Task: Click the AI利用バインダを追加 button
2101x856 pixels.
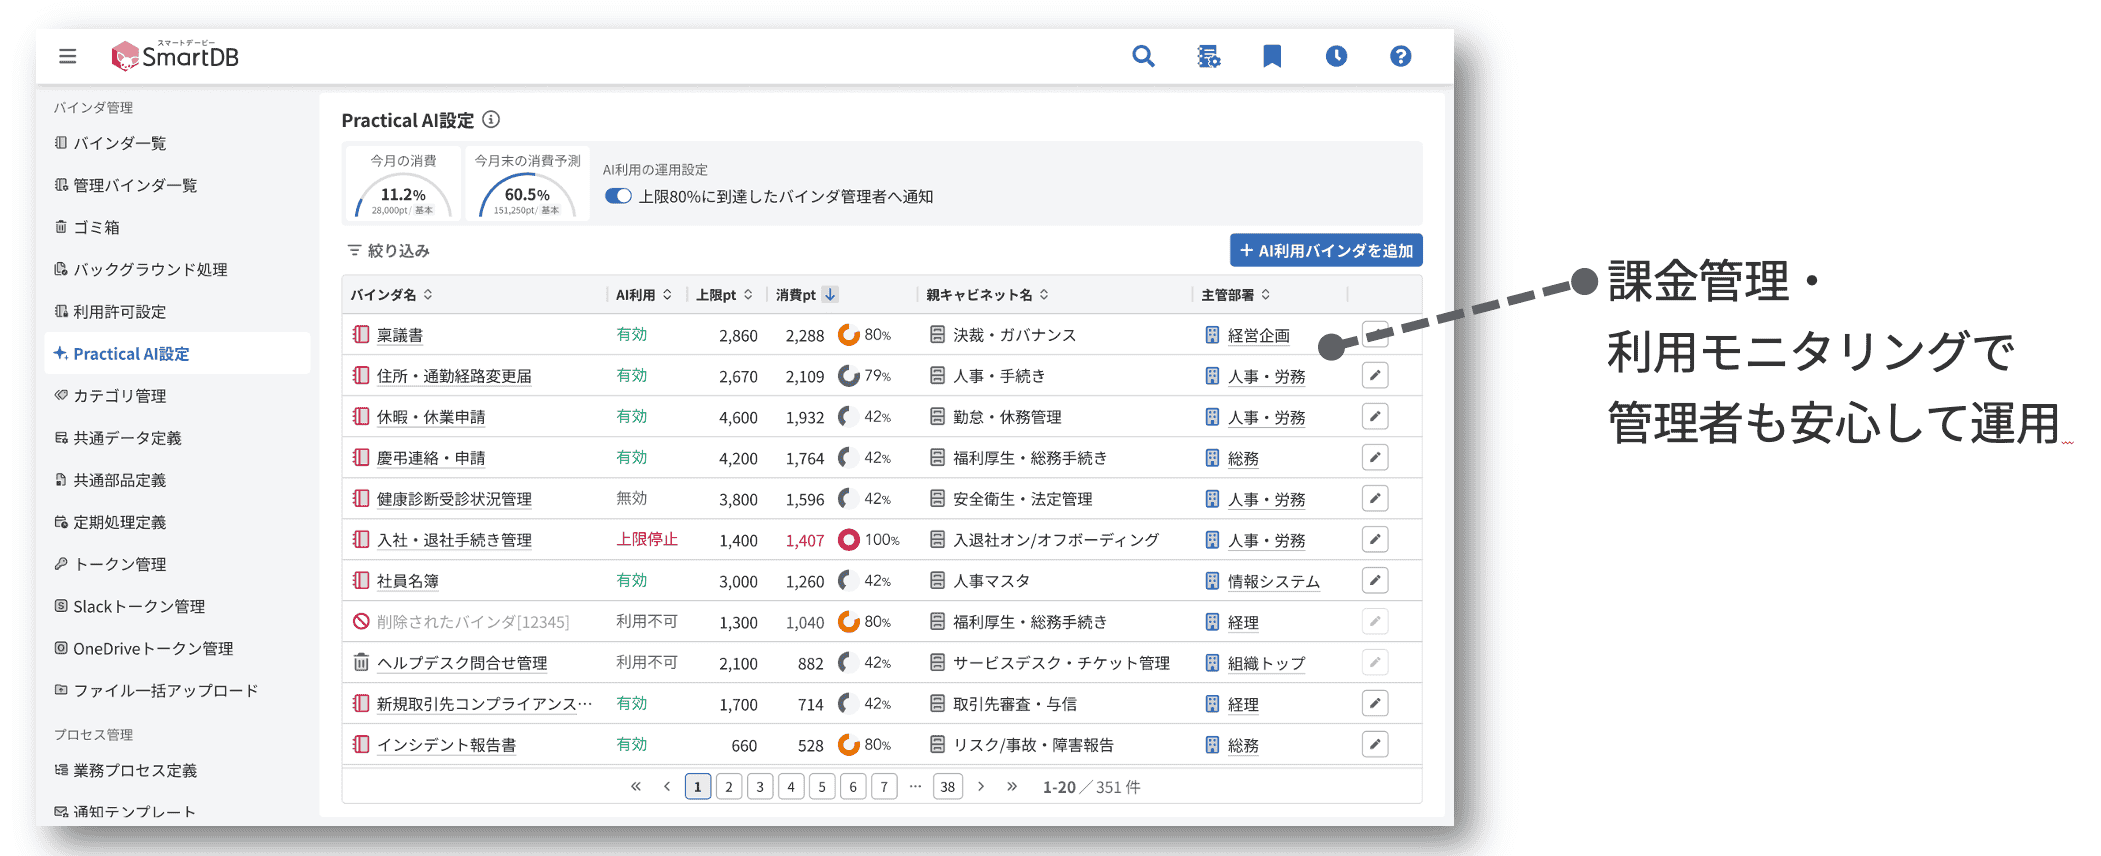Action: click(x=1325, y=251)
